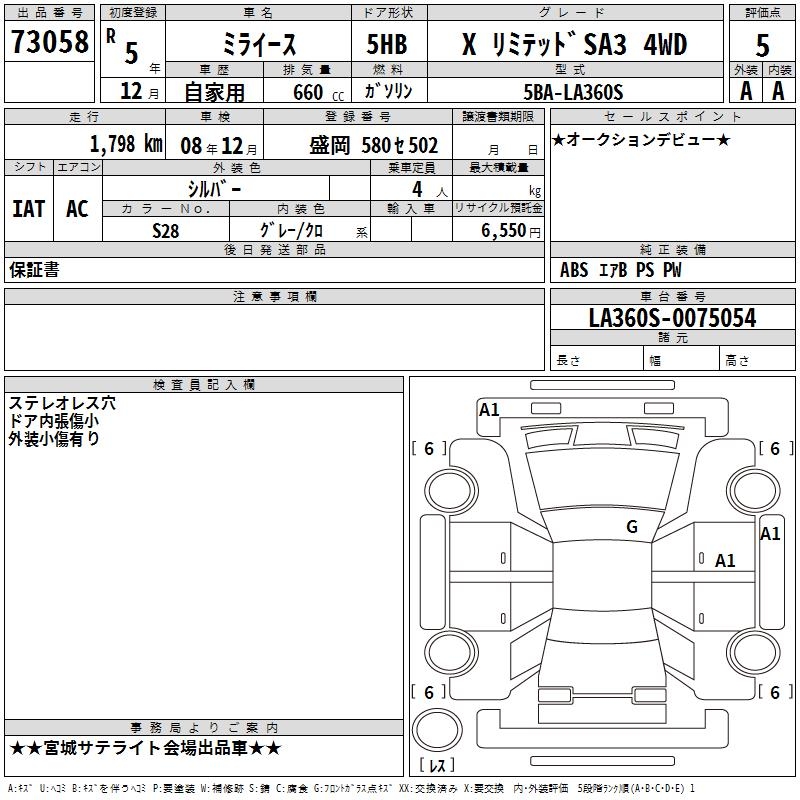
Task: Select the 登録番号 header
Action: (358, 116)
